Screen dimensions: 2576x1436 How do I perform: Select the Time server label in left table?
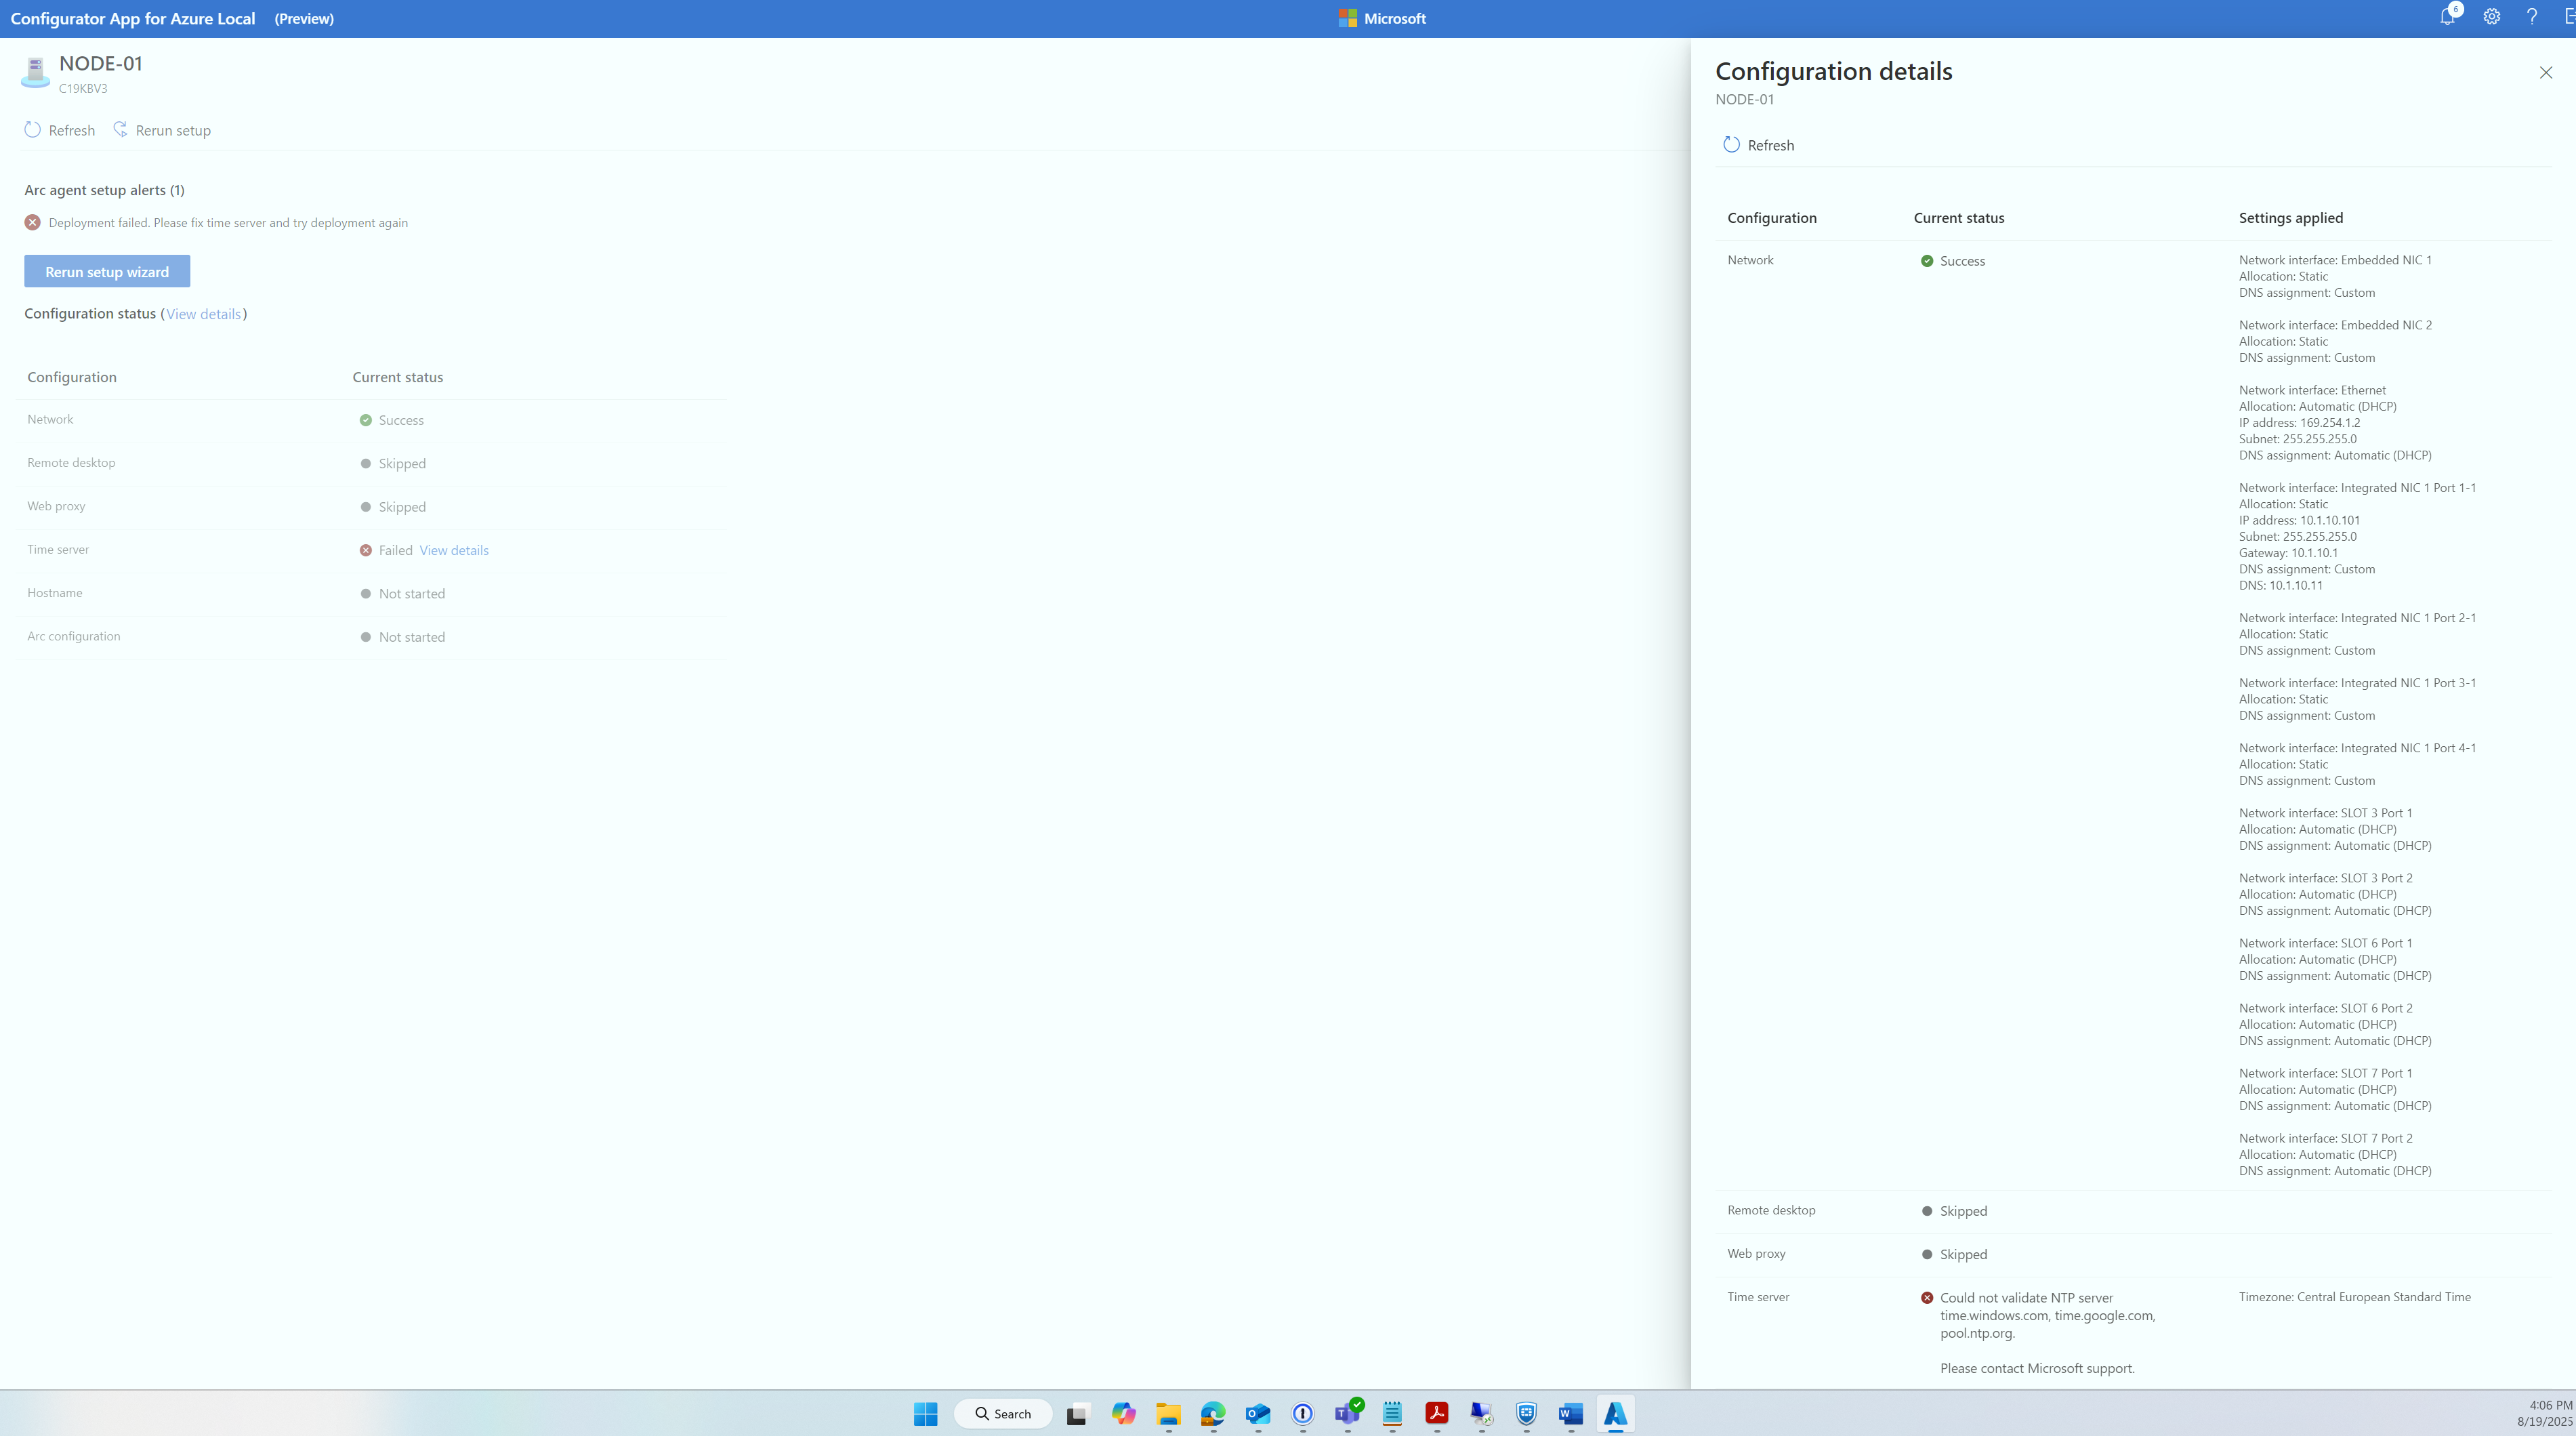[58, 549]
